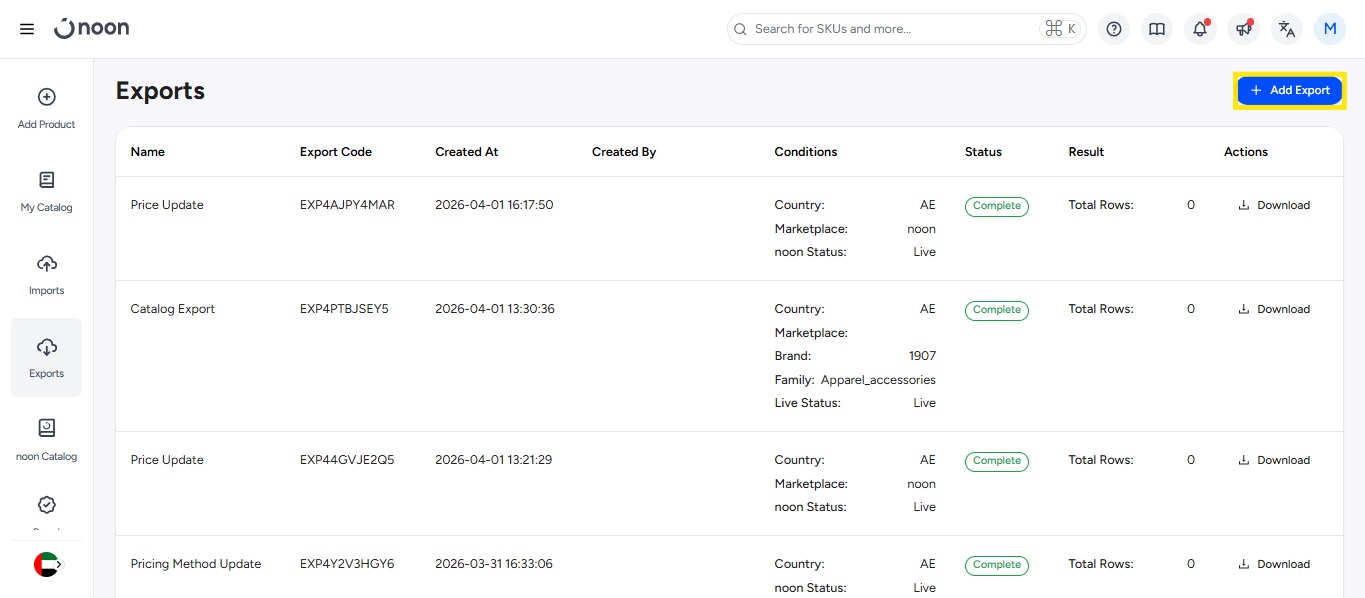Select Exports in the sidebar
This screenshot has width=1365, height=598.
46,358
